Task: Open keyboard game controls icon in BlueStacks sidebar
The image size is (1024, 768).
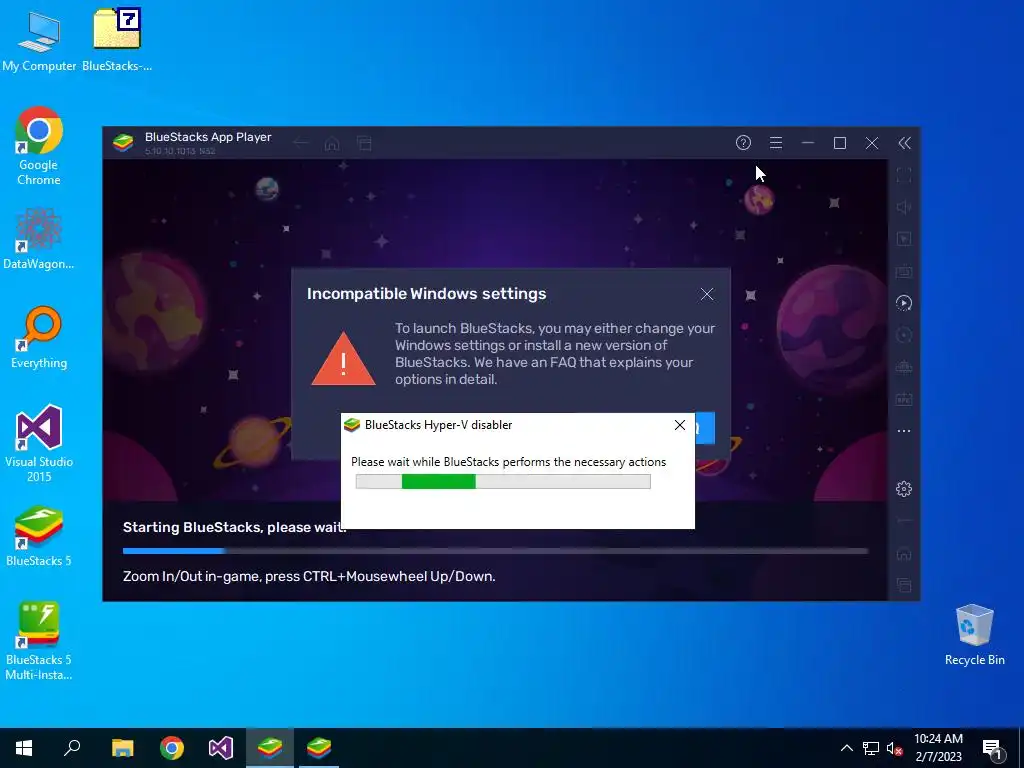Action: [x=904, y=271]
